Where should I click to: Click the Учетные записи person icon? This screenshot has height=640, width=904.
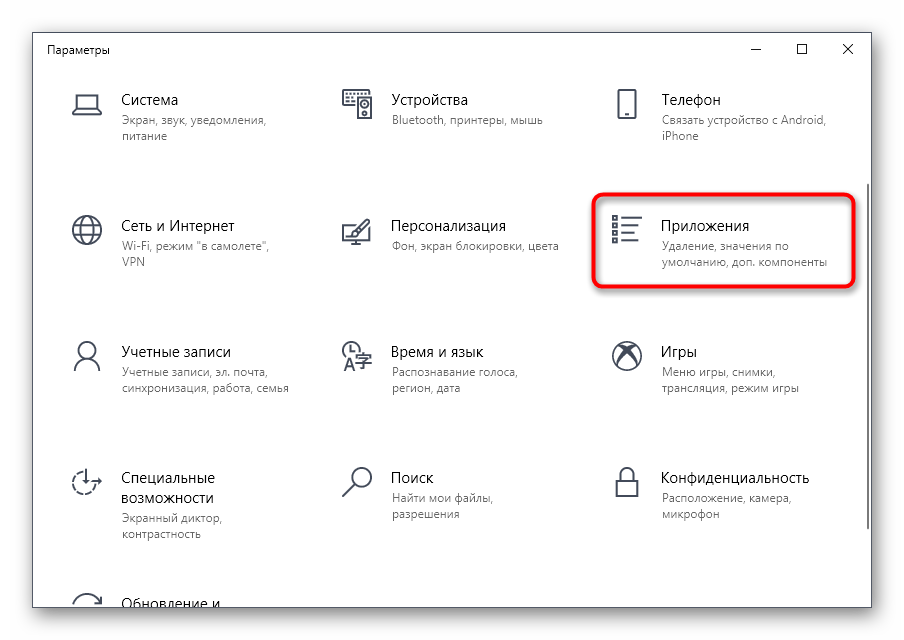click(x=87, y=355)
